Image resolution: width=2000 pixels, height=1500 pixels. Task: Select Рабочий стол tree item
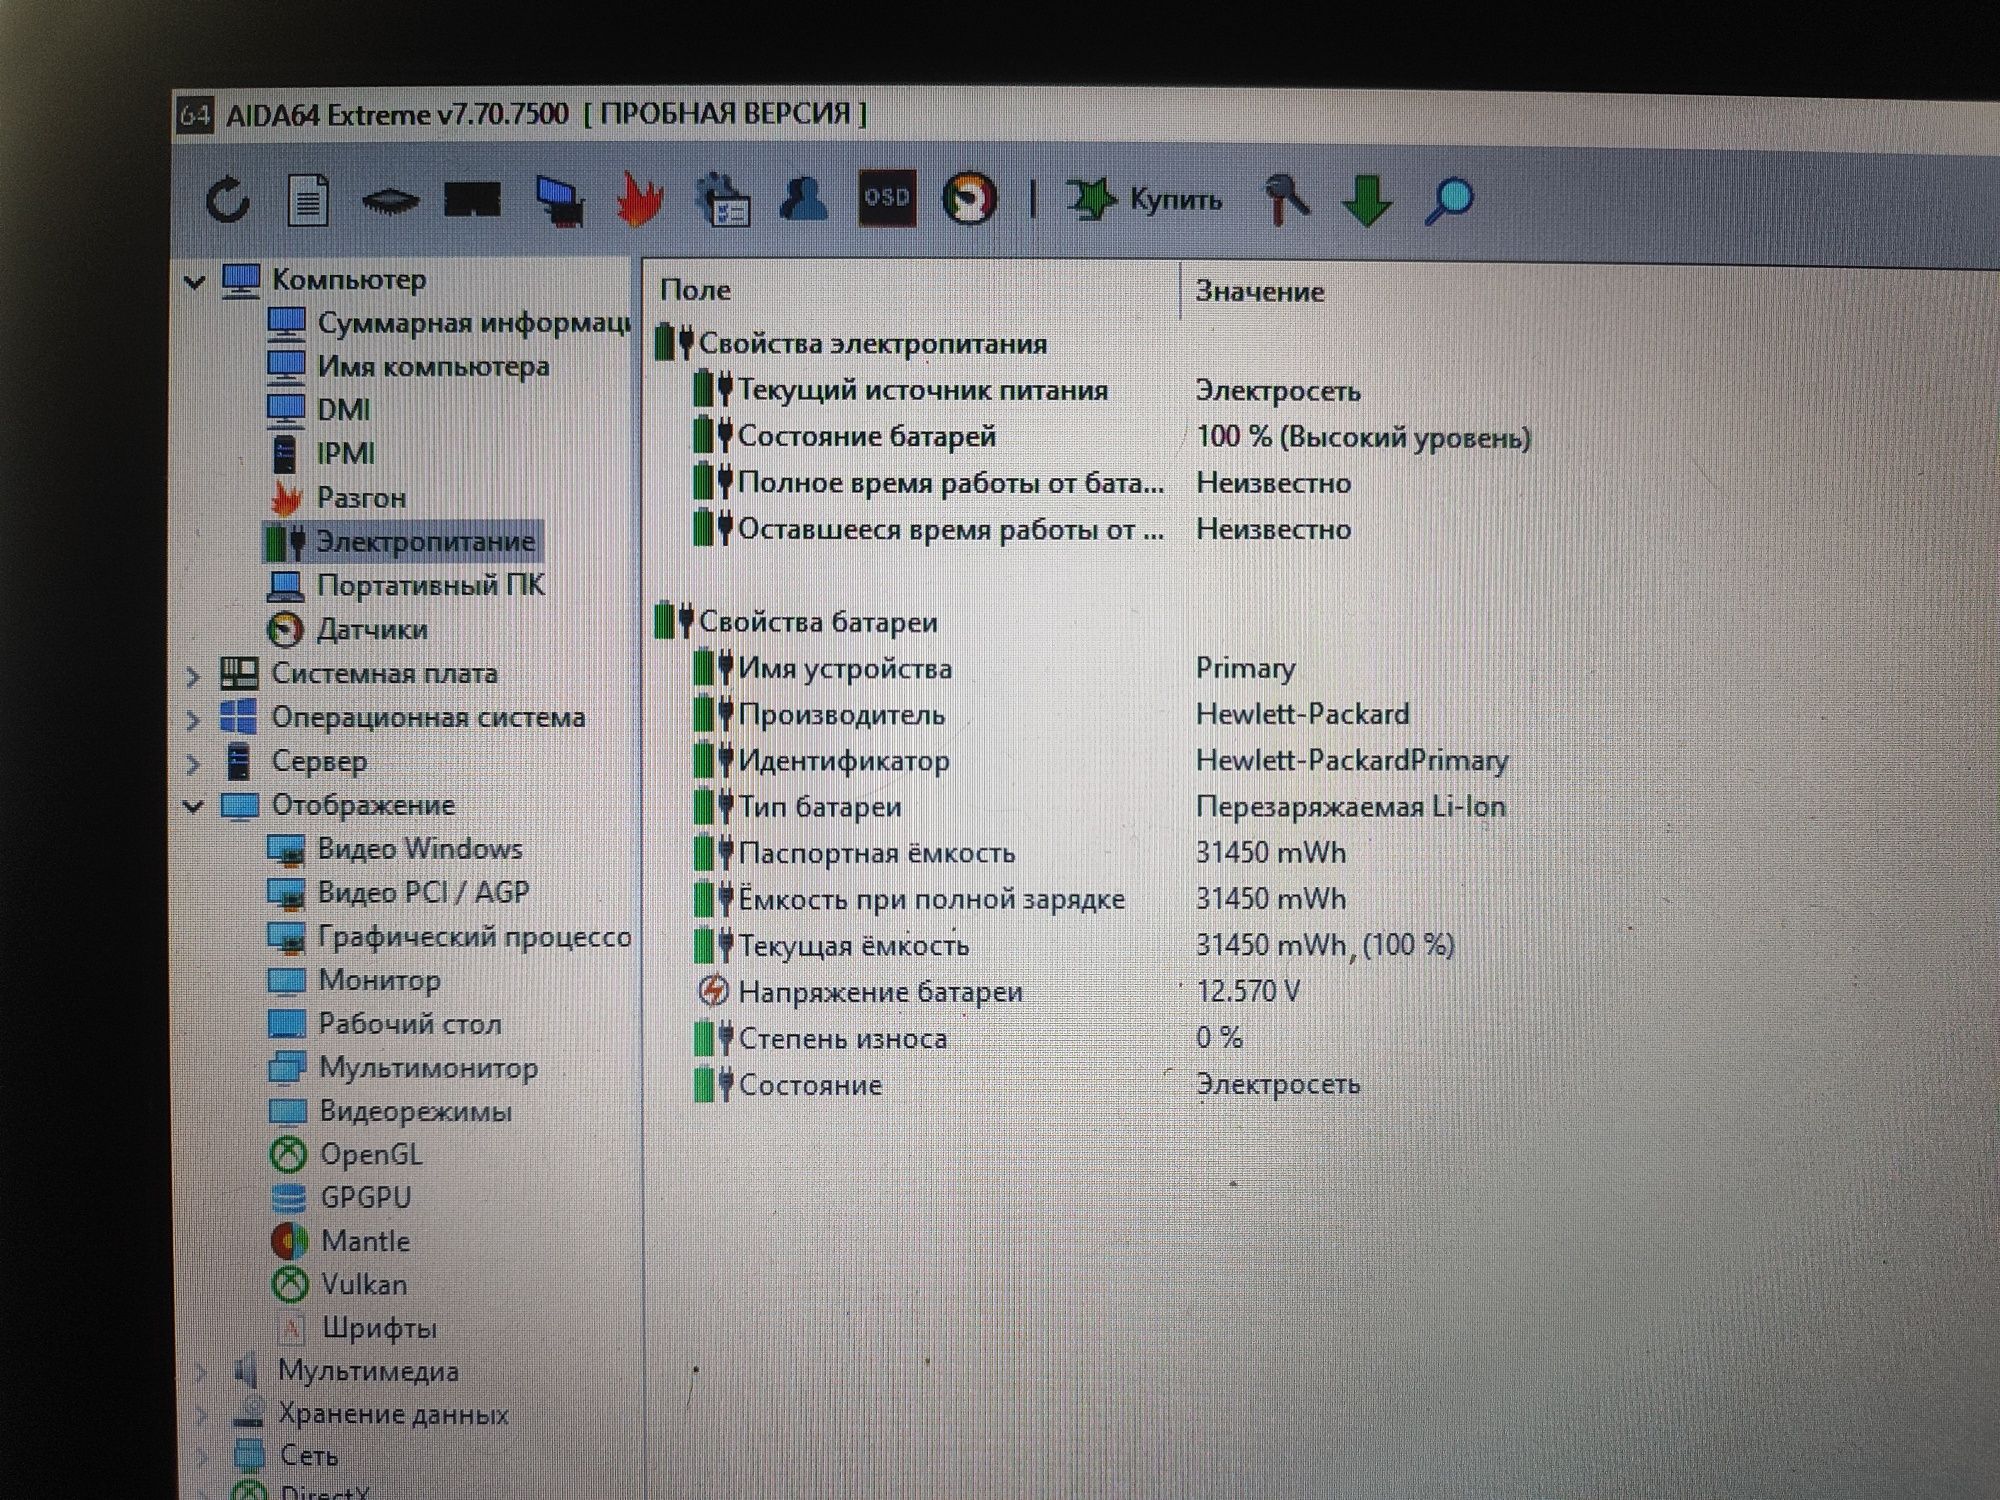click(384, 1024)
